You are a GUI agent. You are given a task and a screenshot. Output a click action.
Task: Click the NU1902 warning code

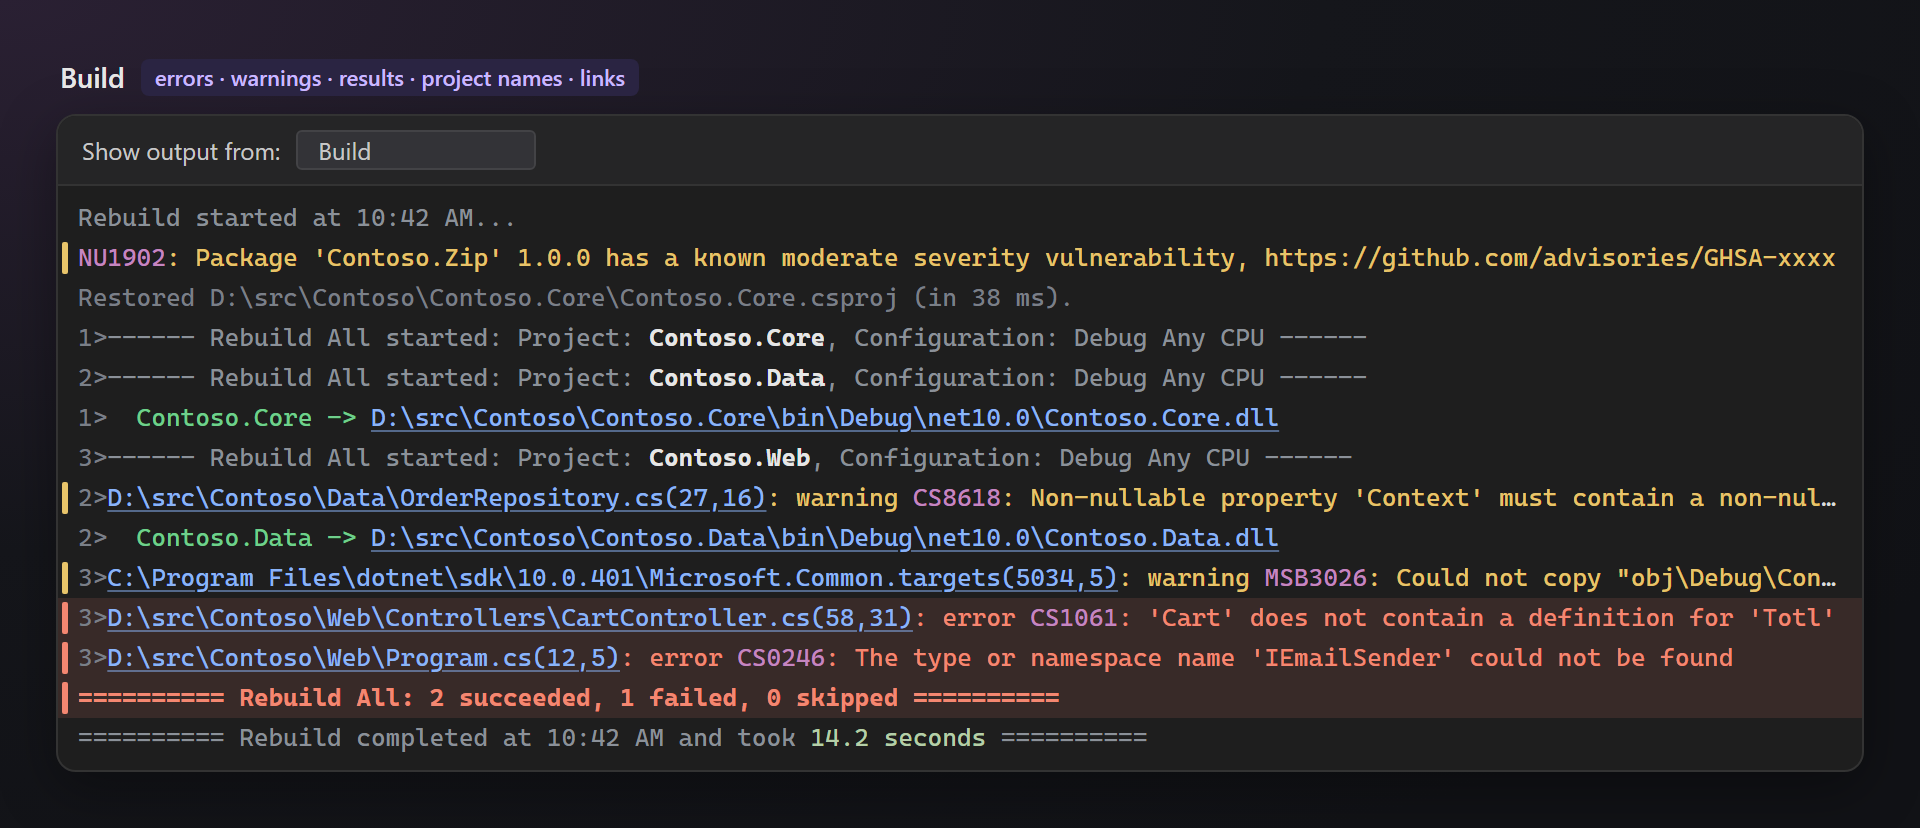[121, 258]
